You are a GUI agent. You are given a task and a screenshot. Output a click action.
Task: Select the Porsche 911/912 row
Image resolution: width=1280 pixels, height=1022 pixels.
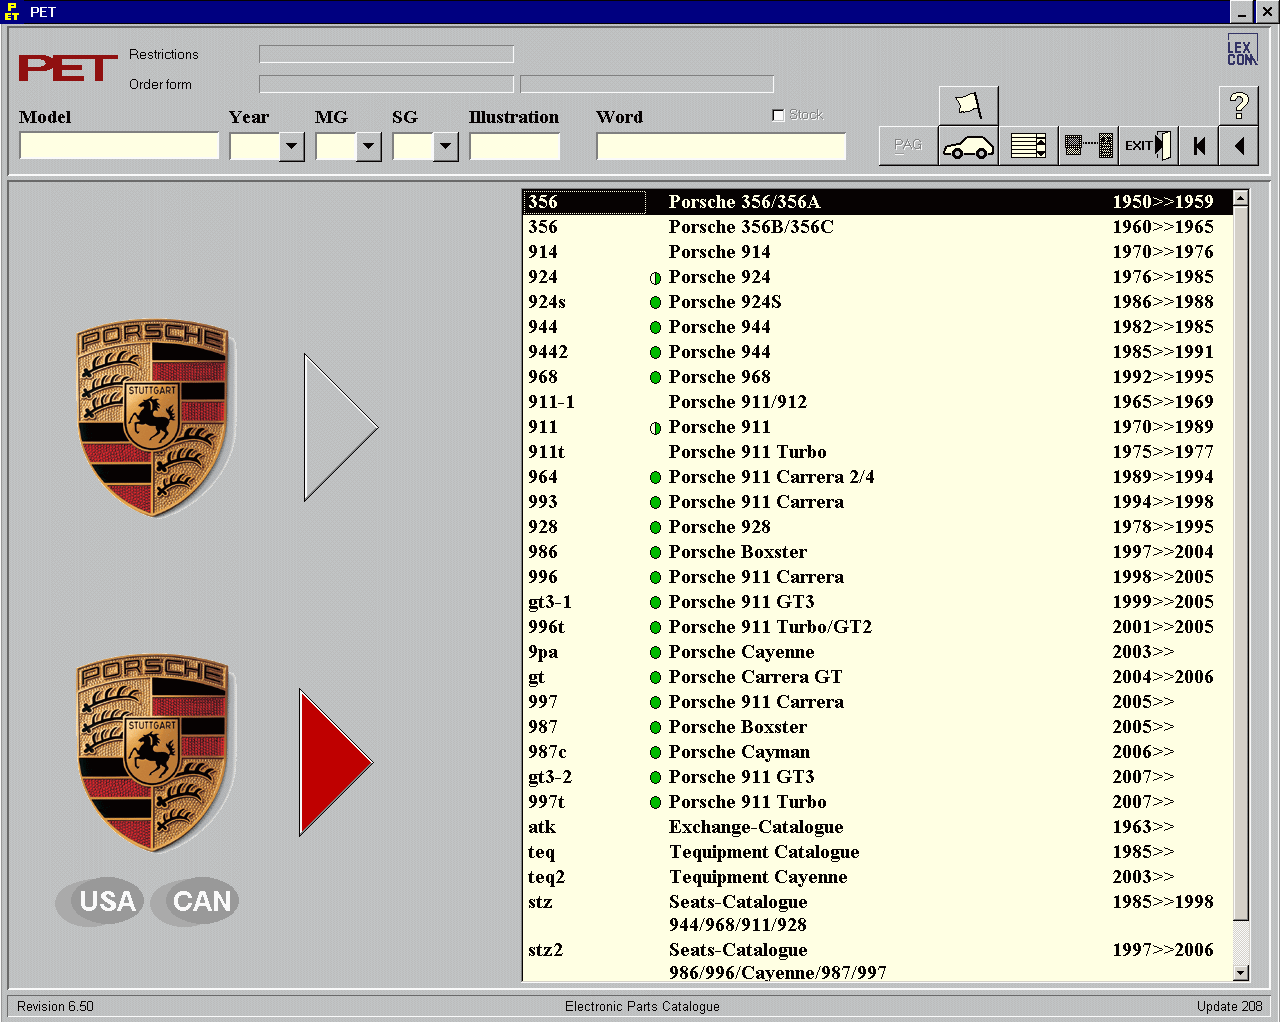(877, 402)
